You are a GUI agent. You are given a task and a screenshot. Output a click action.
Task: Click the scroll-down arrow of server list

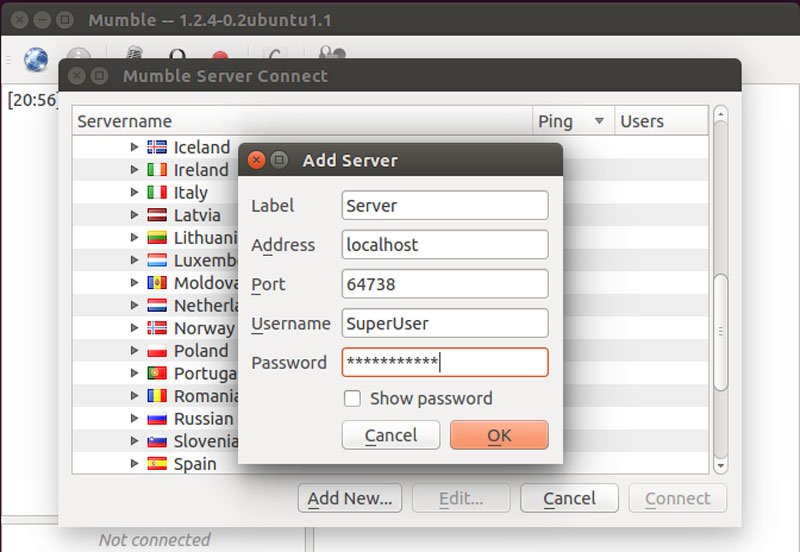pos(720,465)
